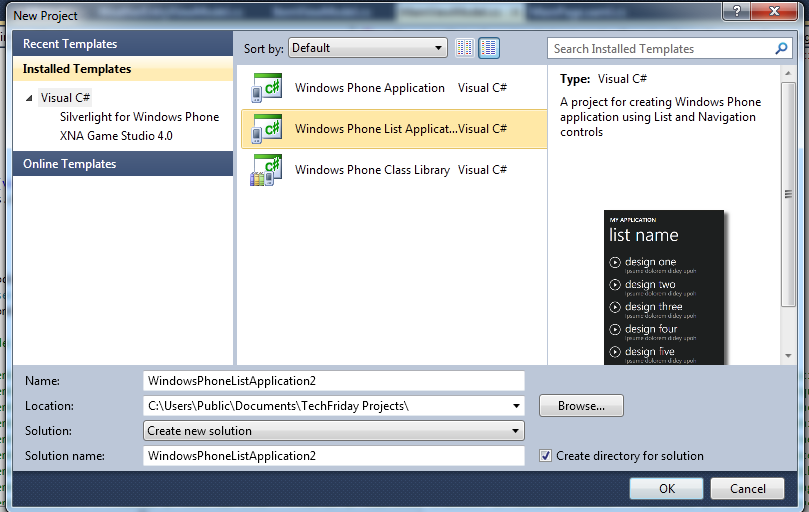This screenshot has width=809, height=512.
Task: Click the Windows Phone Class Library icon
Action: click(x=266, y=170)
